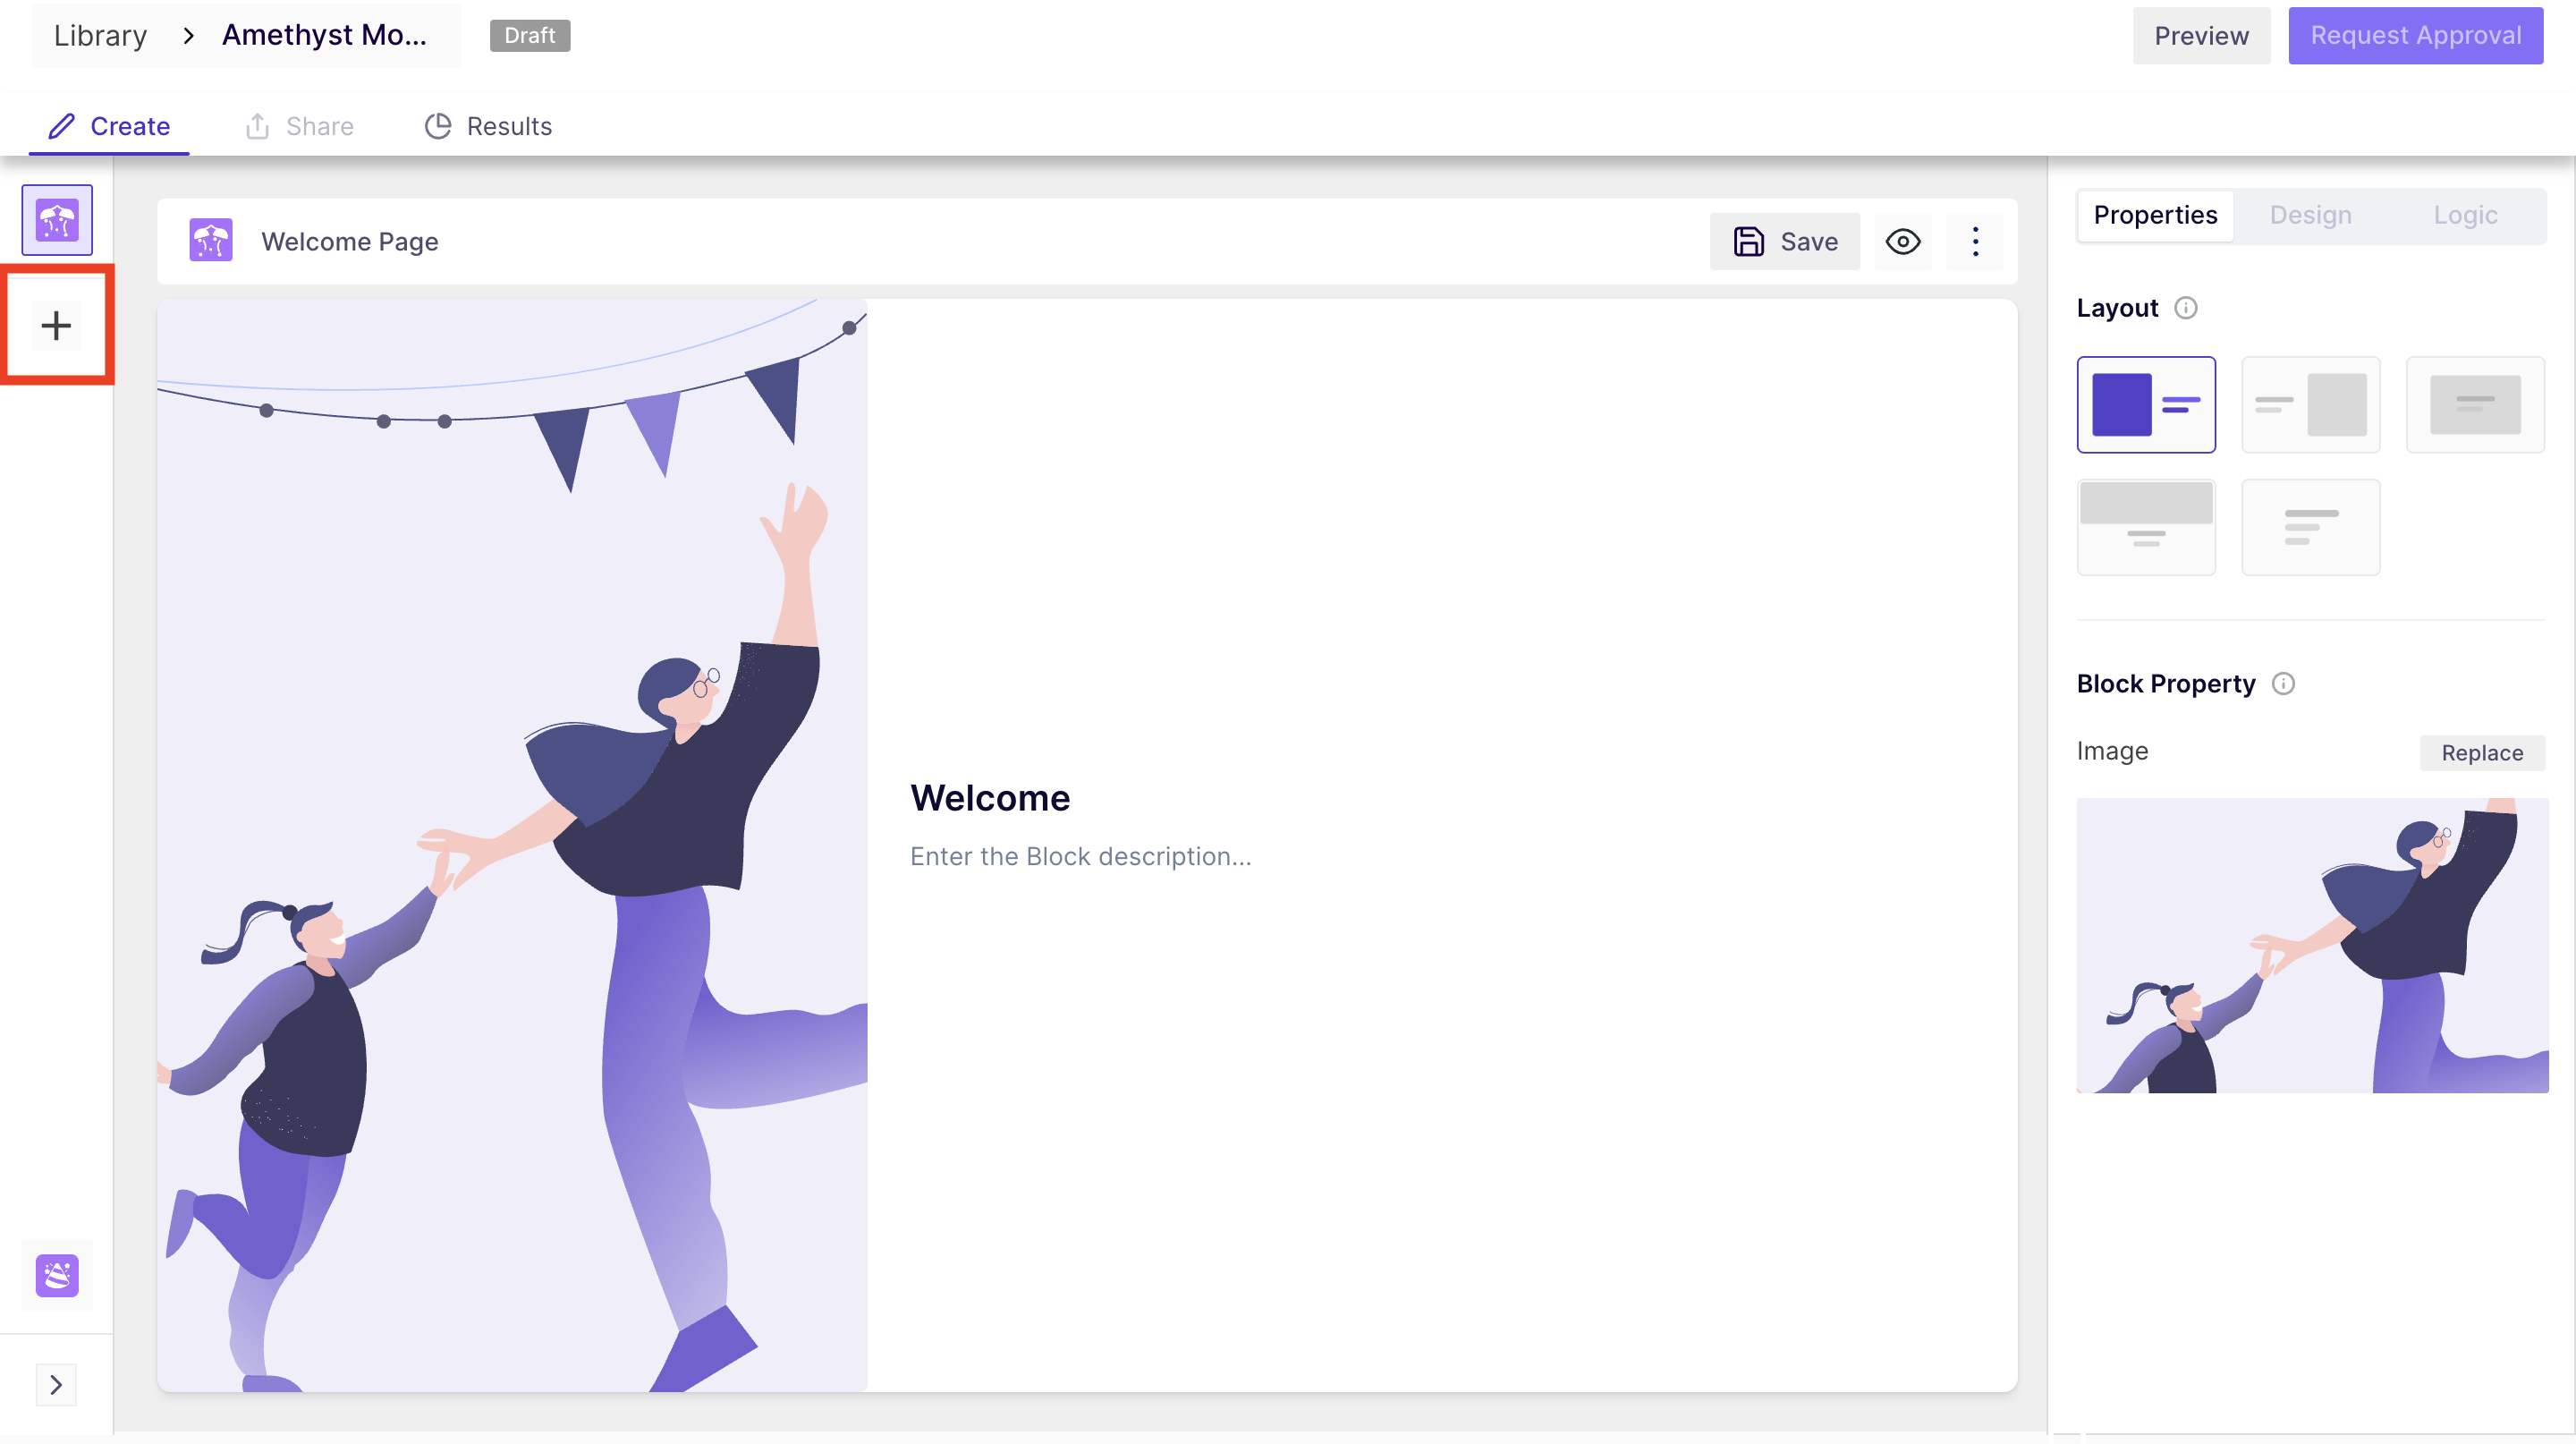Select image-left text-right layout option
The height and width of the screenshot is (1444, 2576).
[x=2146, y=404]
